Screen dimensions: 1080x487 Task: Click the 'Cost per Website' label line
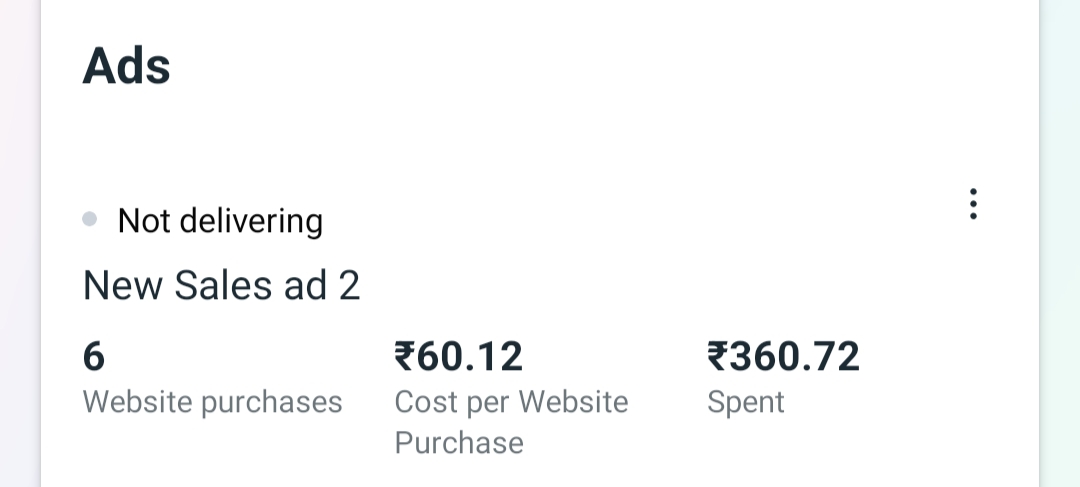click(x=511, y=402)
